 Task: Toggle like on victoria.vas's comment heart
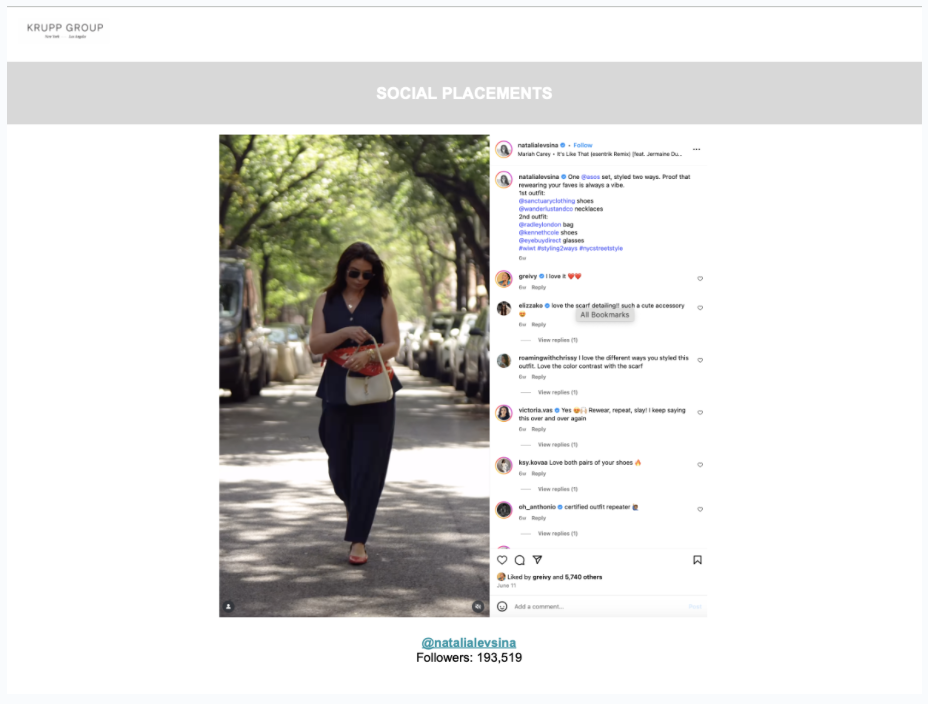click(701, 411)
